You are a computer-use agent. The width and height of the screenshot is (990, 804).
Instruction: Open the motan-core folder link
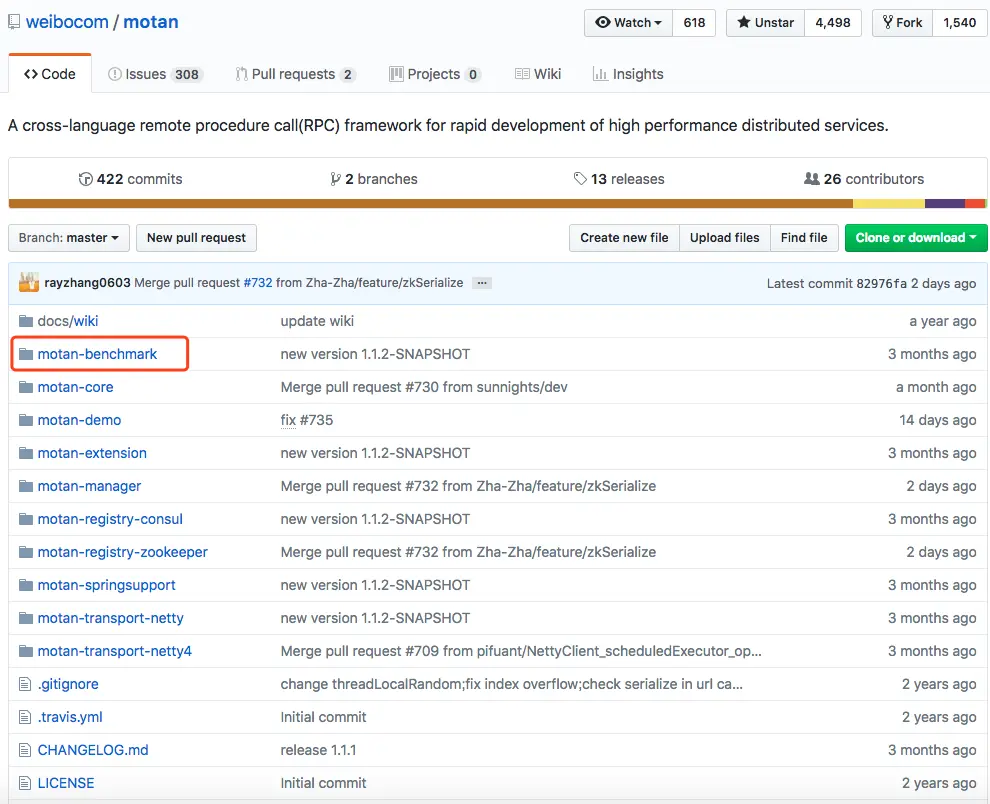(75, 387)
